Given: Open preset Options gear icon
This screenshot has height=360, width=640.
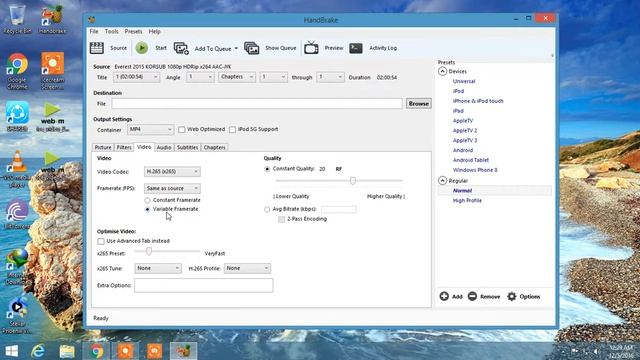Looking at the screenshot, I should click(512, 296).
